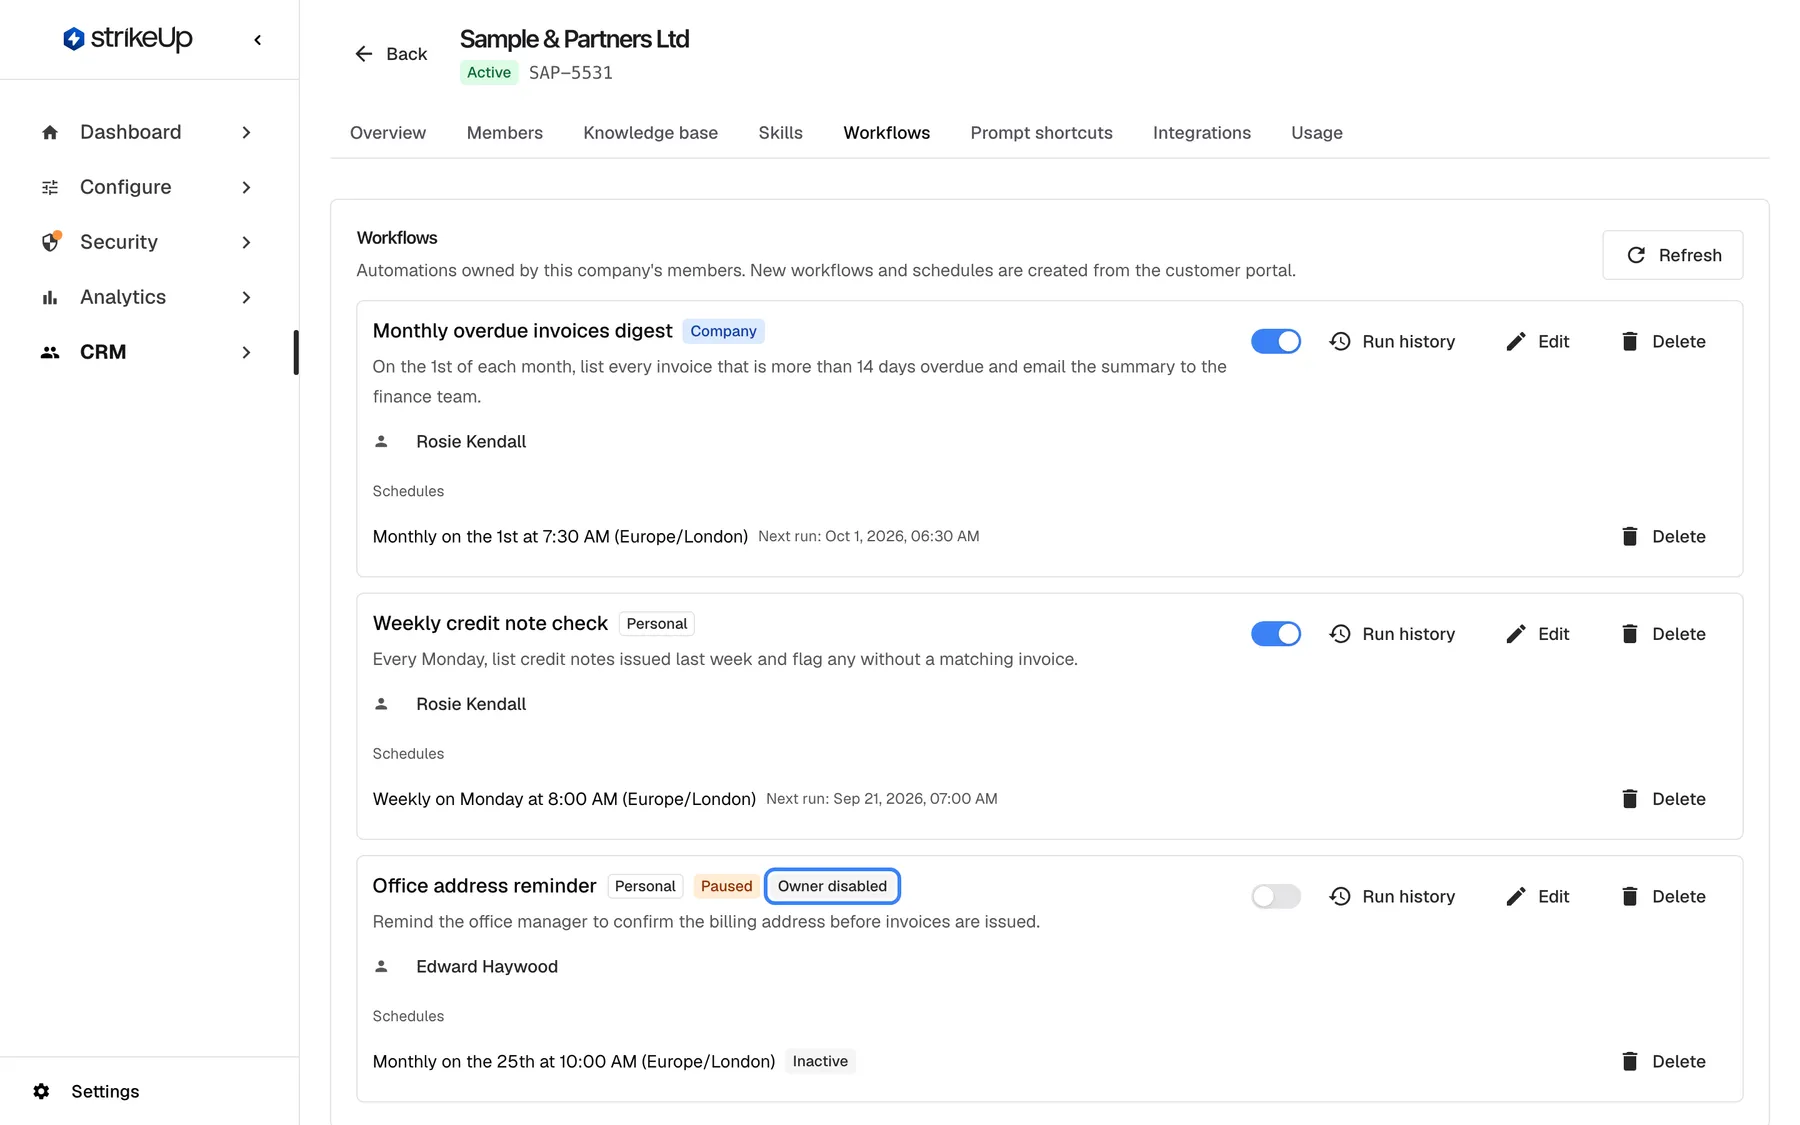Click the back arrow icon
The height and width of the screenshot is (1125, 1800).
364,54
